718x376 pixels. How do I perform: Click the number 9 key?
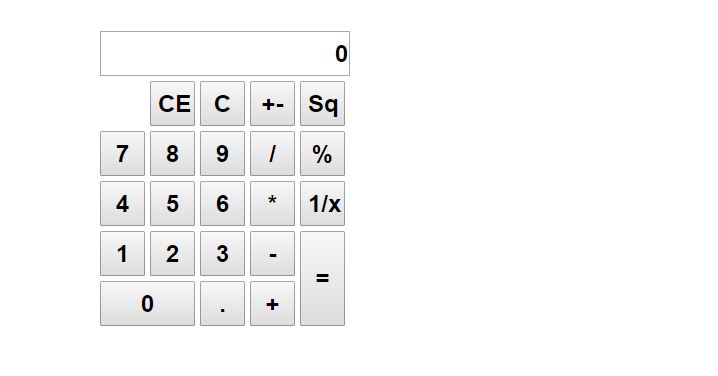222,153
